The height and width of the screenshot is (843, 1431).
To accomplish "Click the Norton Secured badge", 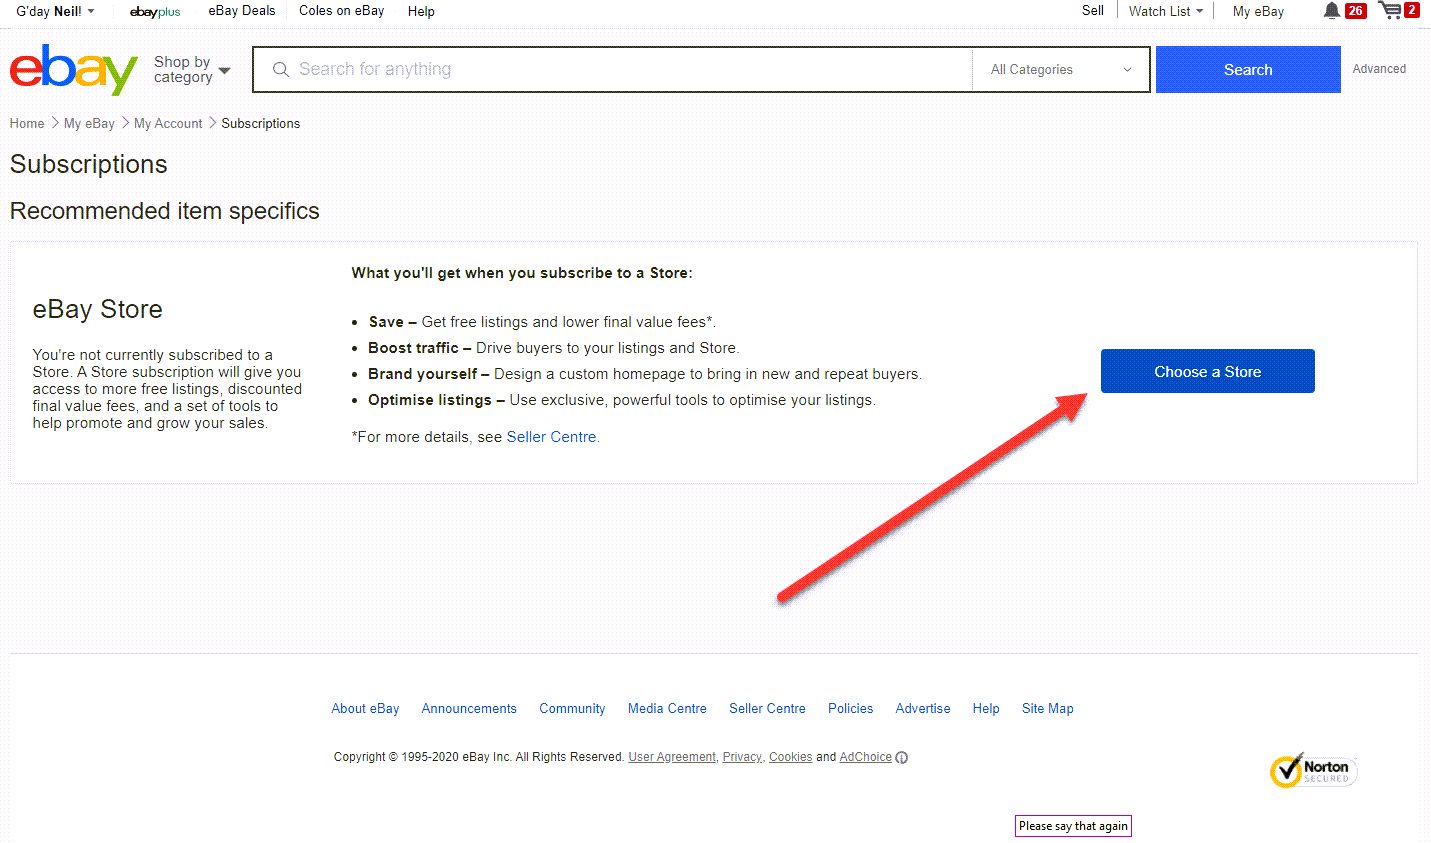I will coord(1313,770).
